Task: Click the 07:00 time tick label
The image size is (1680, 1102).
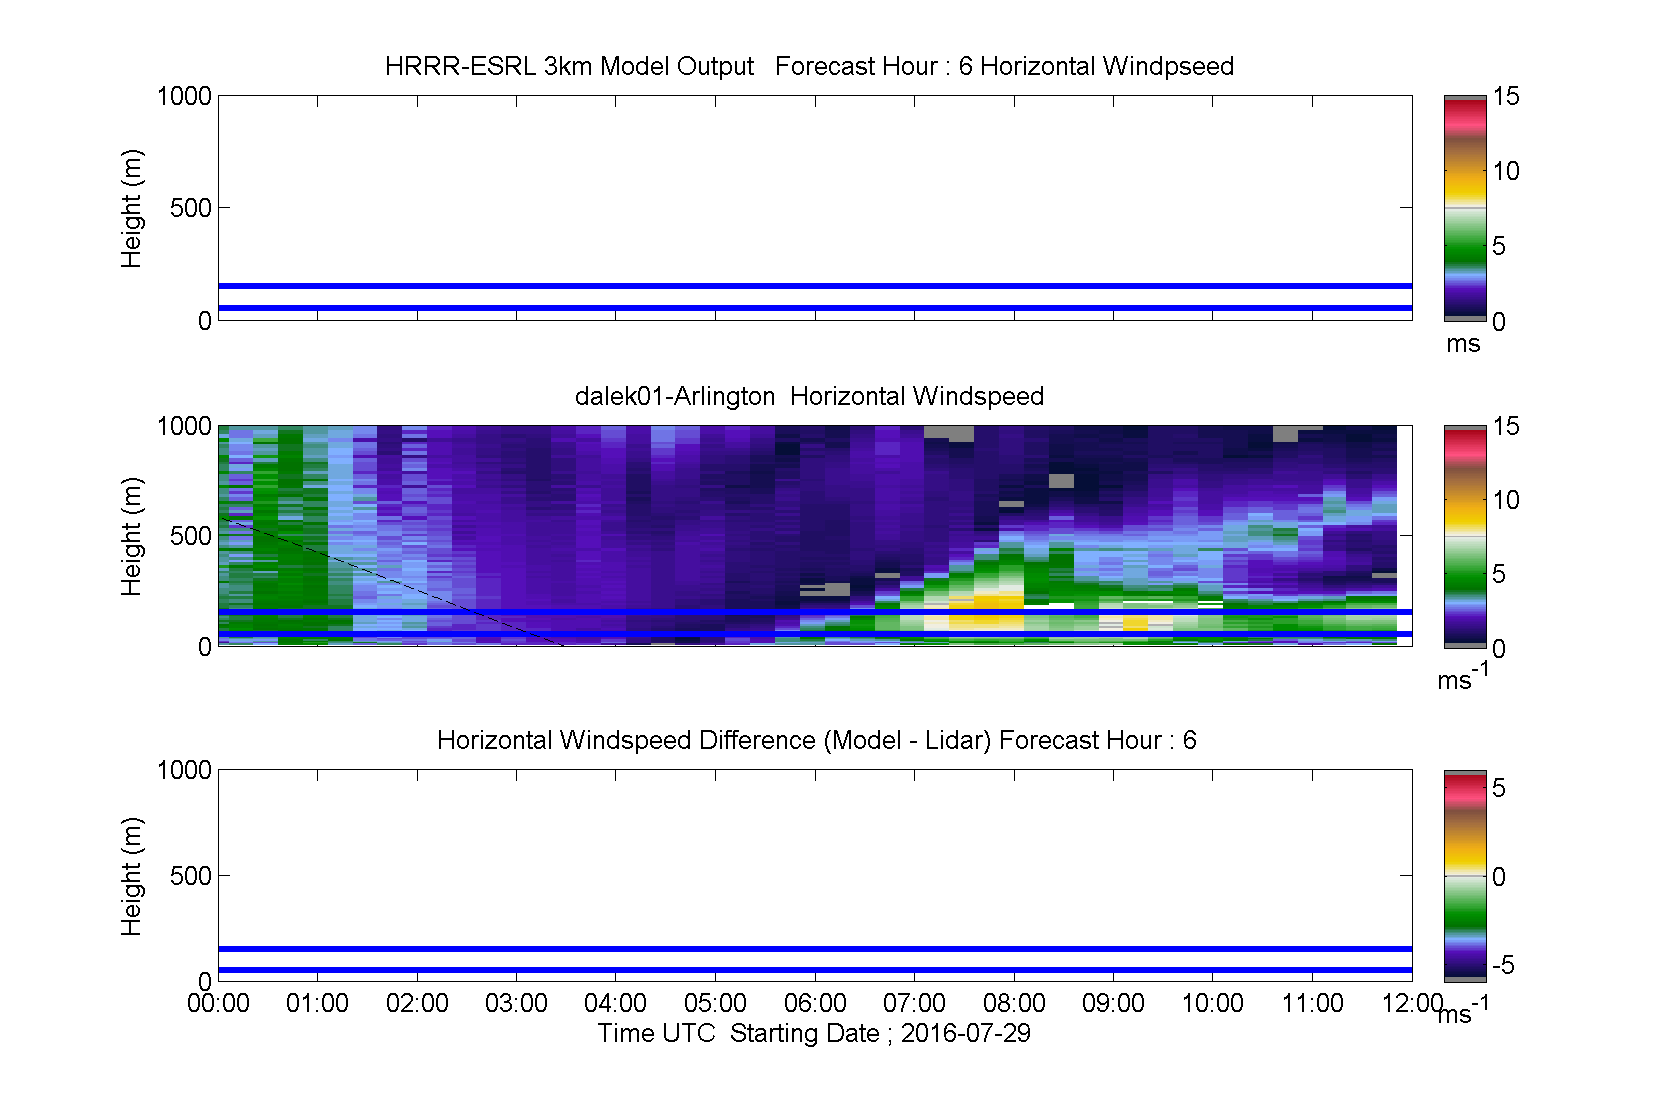Action: (915, 1003)
